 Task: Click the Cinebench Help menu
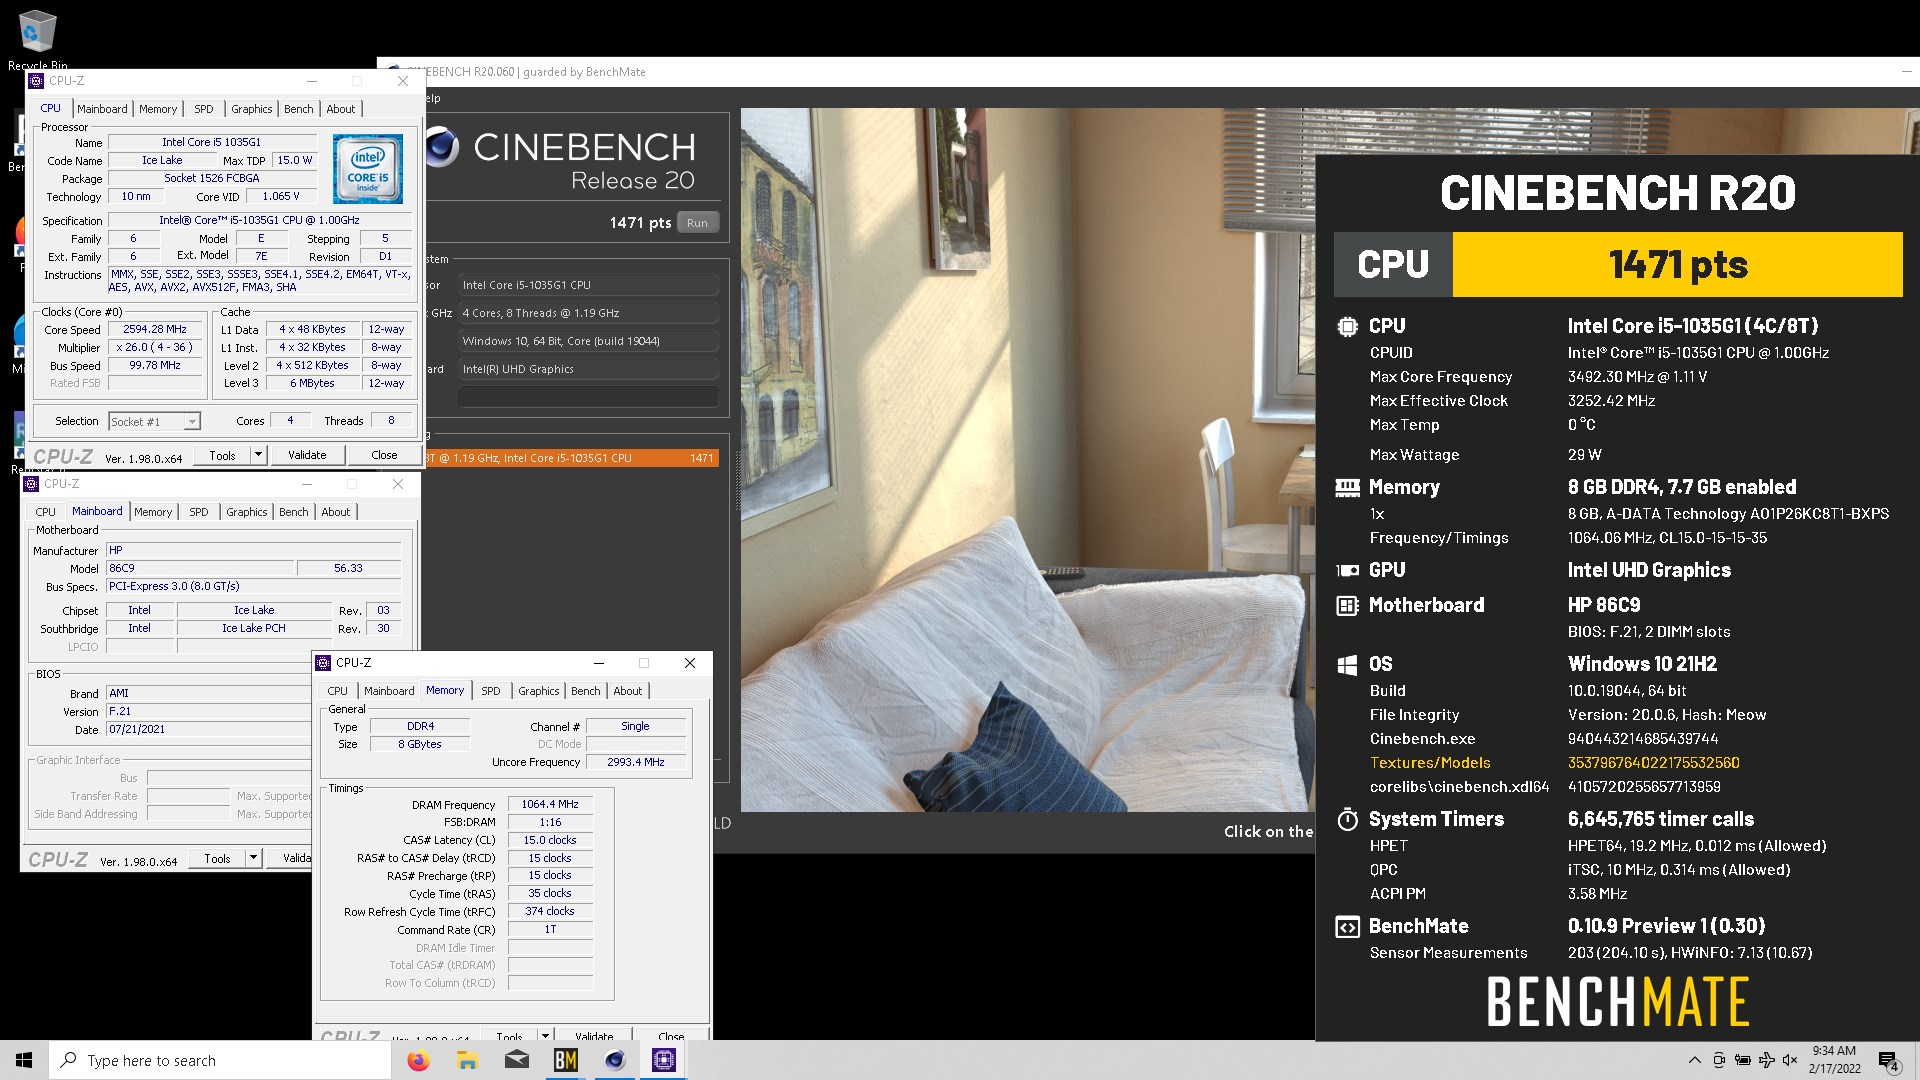pyautogui.click(x=431, y=98)
